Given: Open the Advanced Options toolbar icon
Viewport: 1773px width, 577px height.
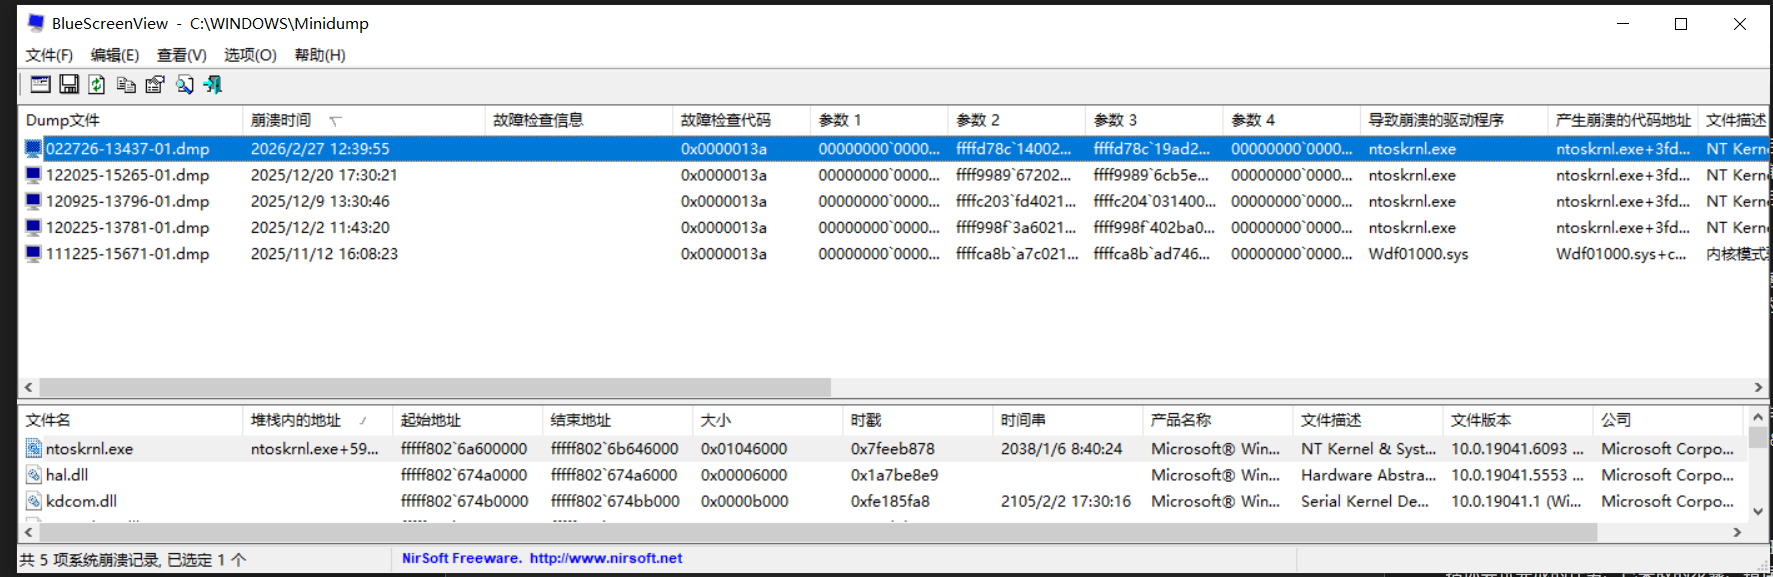Looking at the screenshot, I should (x=40, y=85).
